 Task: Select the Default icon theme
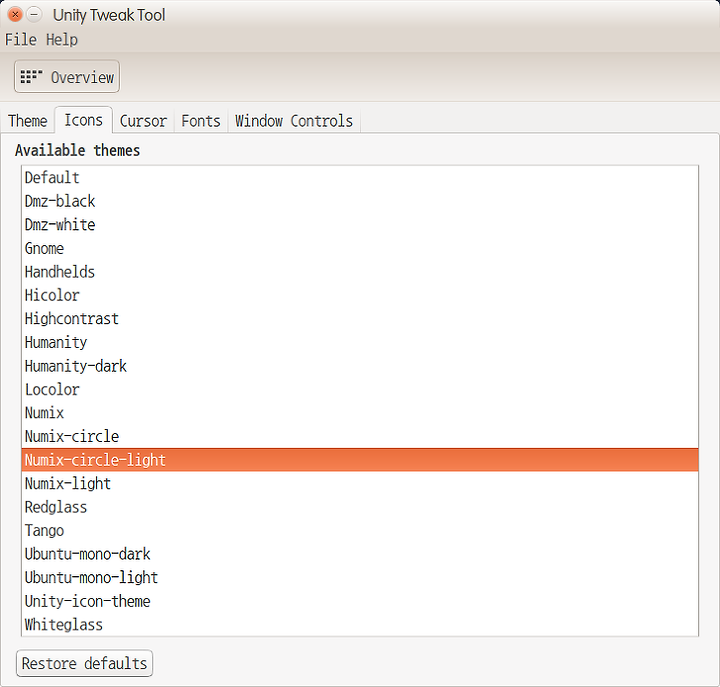click(360, 178)
